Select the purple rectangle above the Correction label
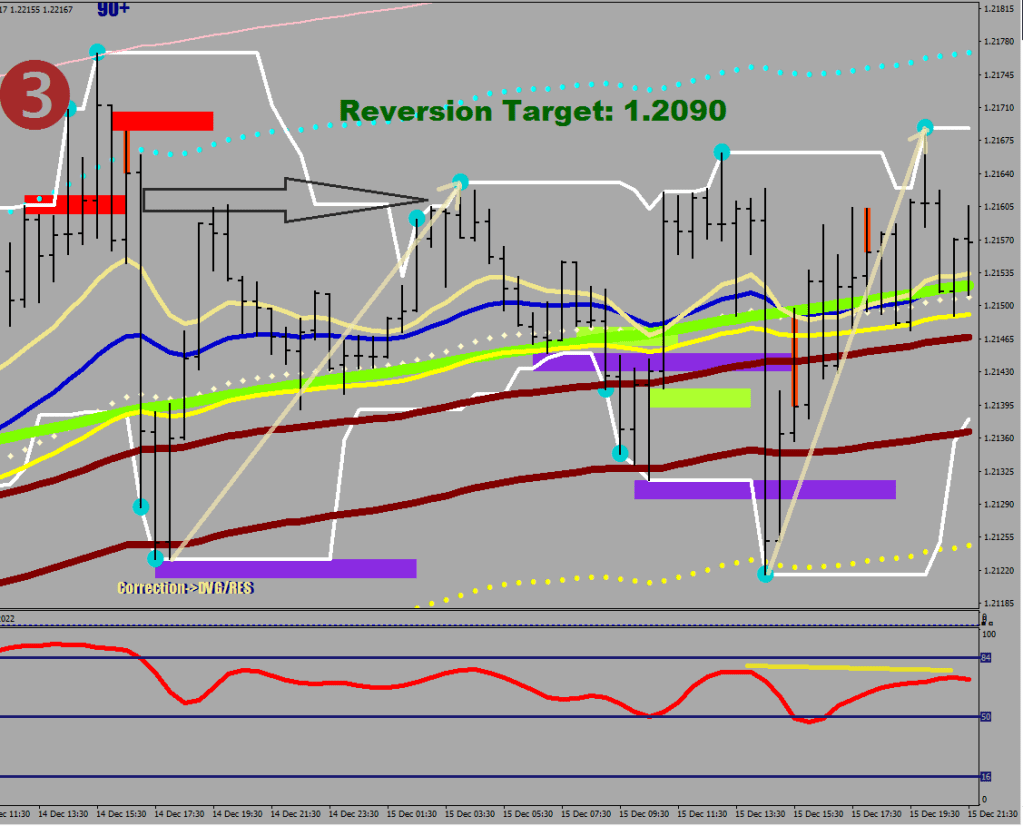1023x826 pixels. (x=286, y=568)
